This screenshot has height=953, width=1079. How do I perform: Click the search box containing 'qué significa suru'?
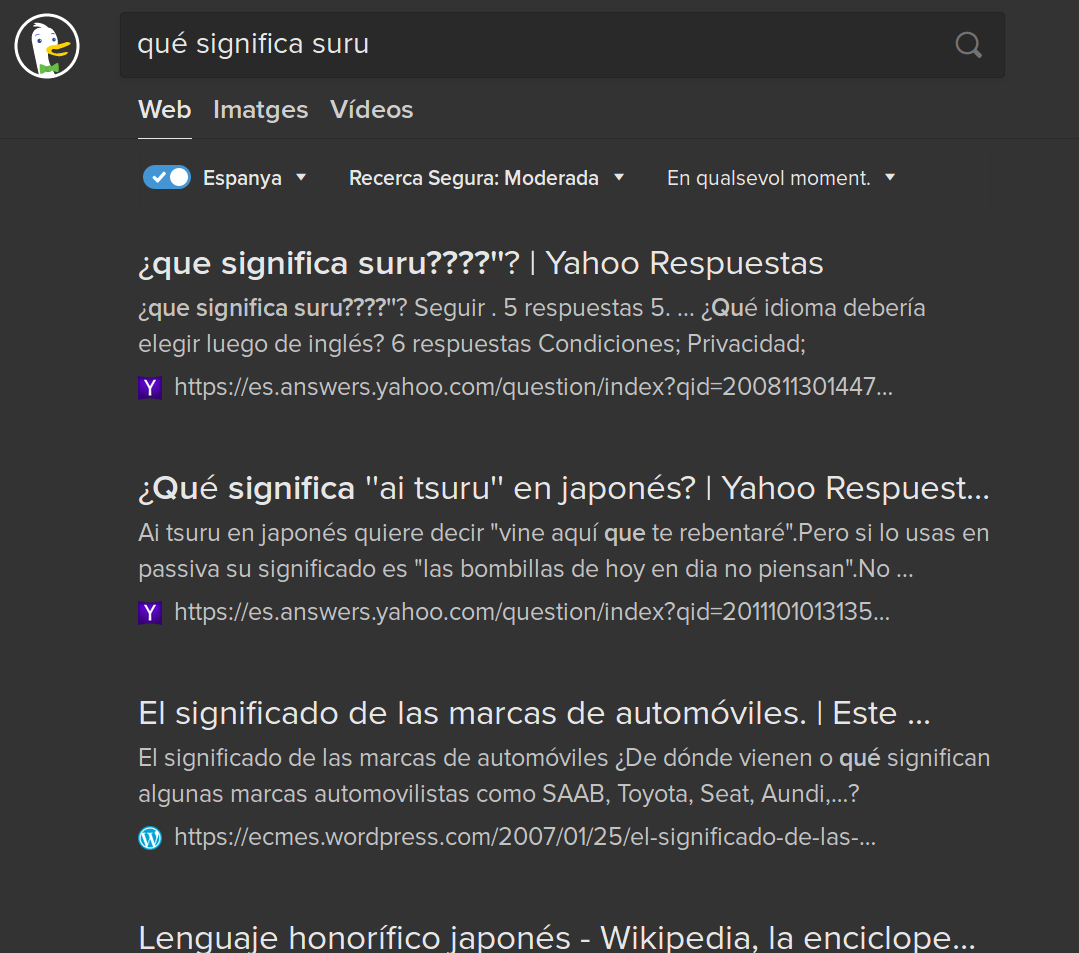pos(530,45)
